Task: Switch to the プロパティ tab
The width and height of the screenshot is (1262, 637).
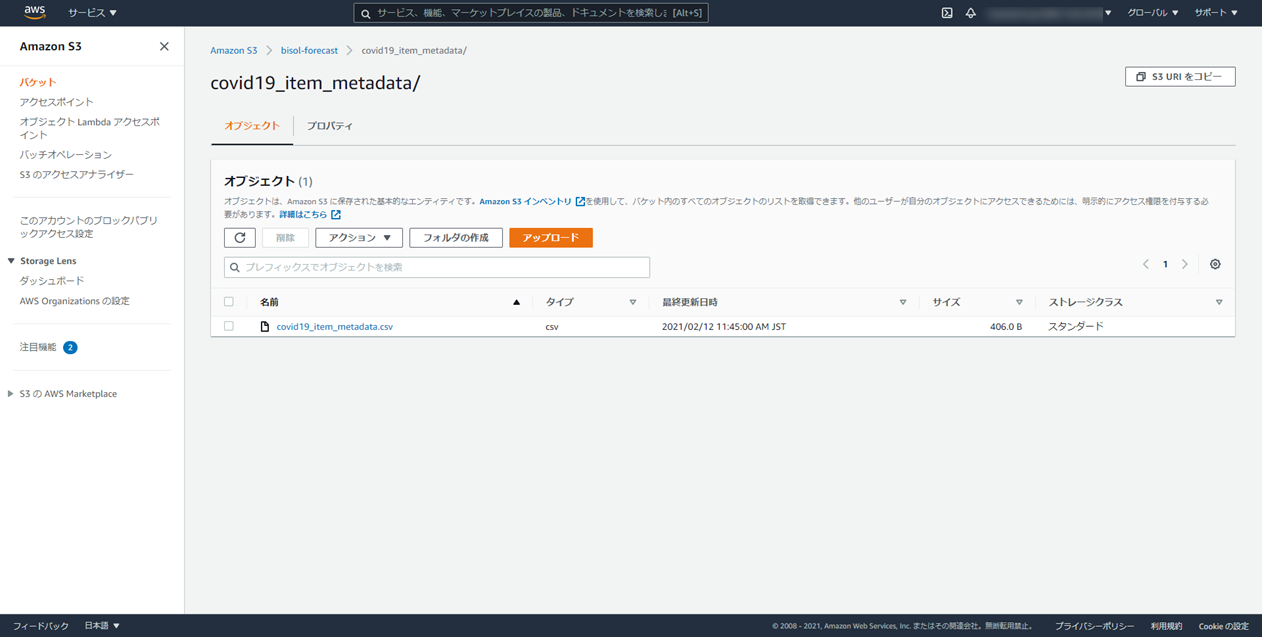Action: 329,126
